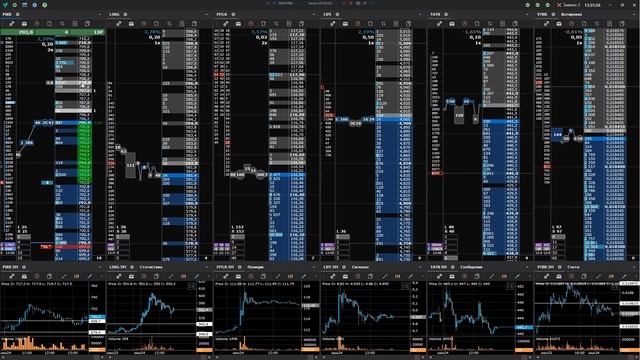Click the horizontal scrollbar under PIKK chart
Screen dimensions: 640x360
tap(52, 357)
